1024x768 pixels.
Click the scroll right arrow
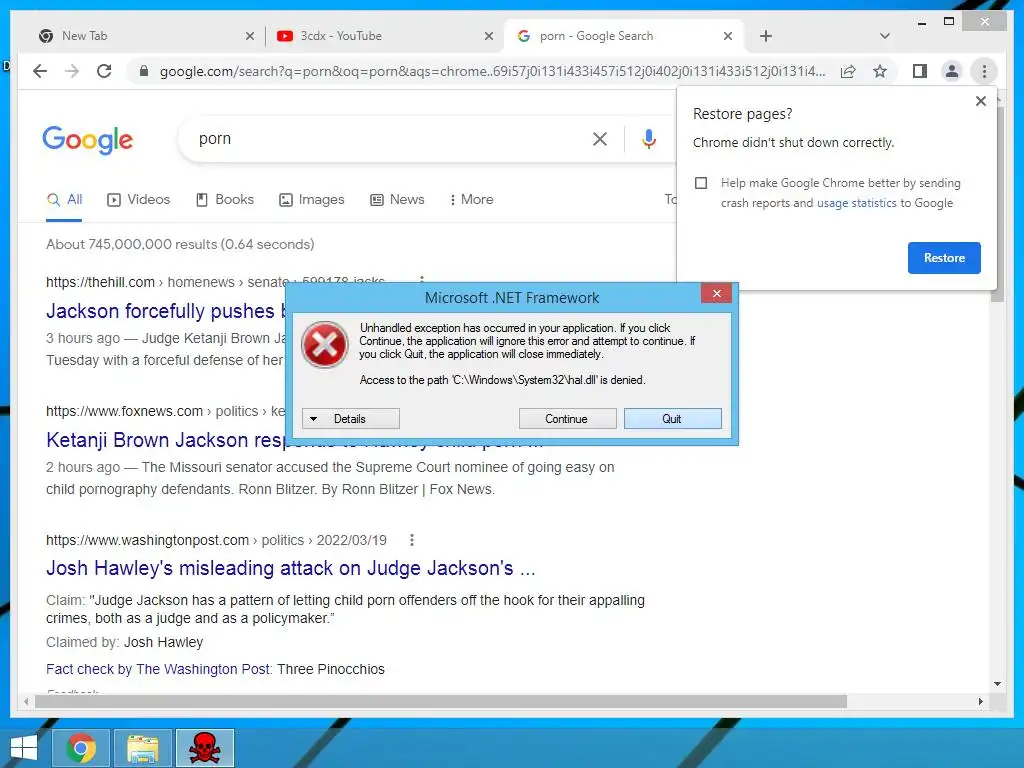(980, 701)
